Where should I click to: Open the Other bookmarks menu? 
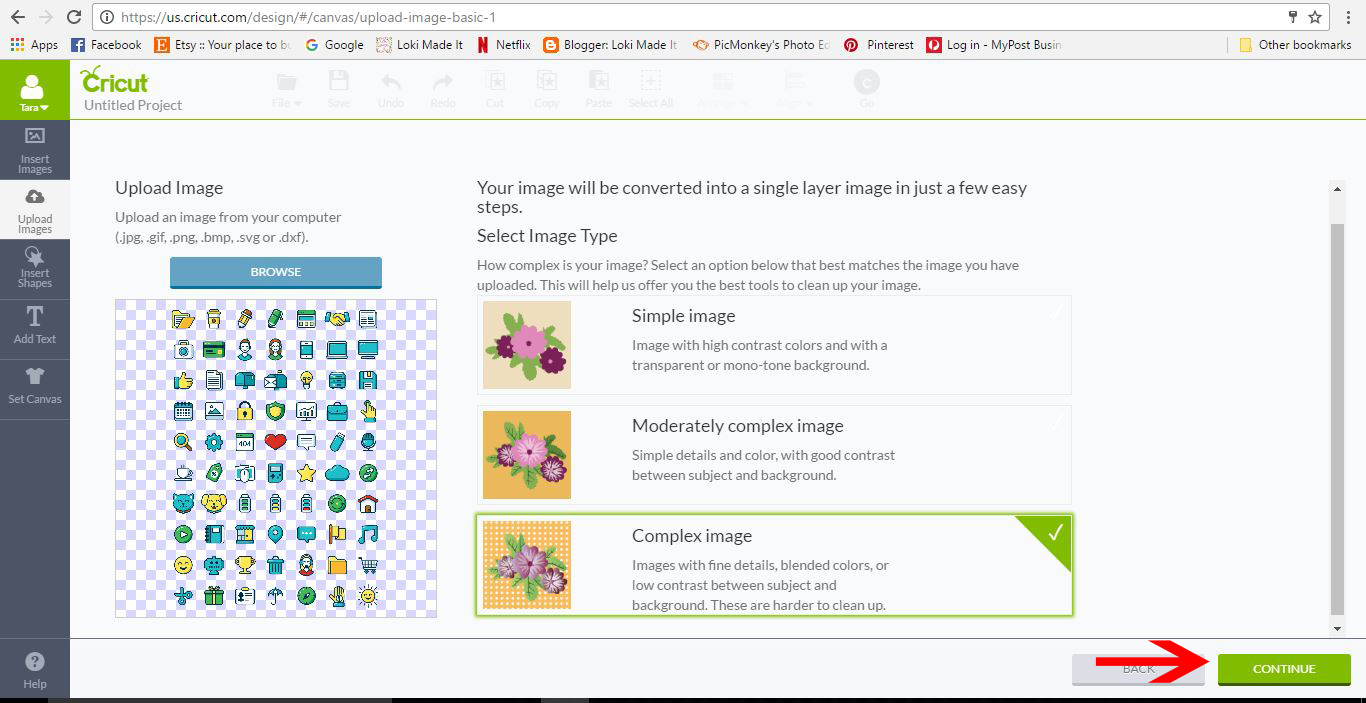click(x=1295, y=44)
